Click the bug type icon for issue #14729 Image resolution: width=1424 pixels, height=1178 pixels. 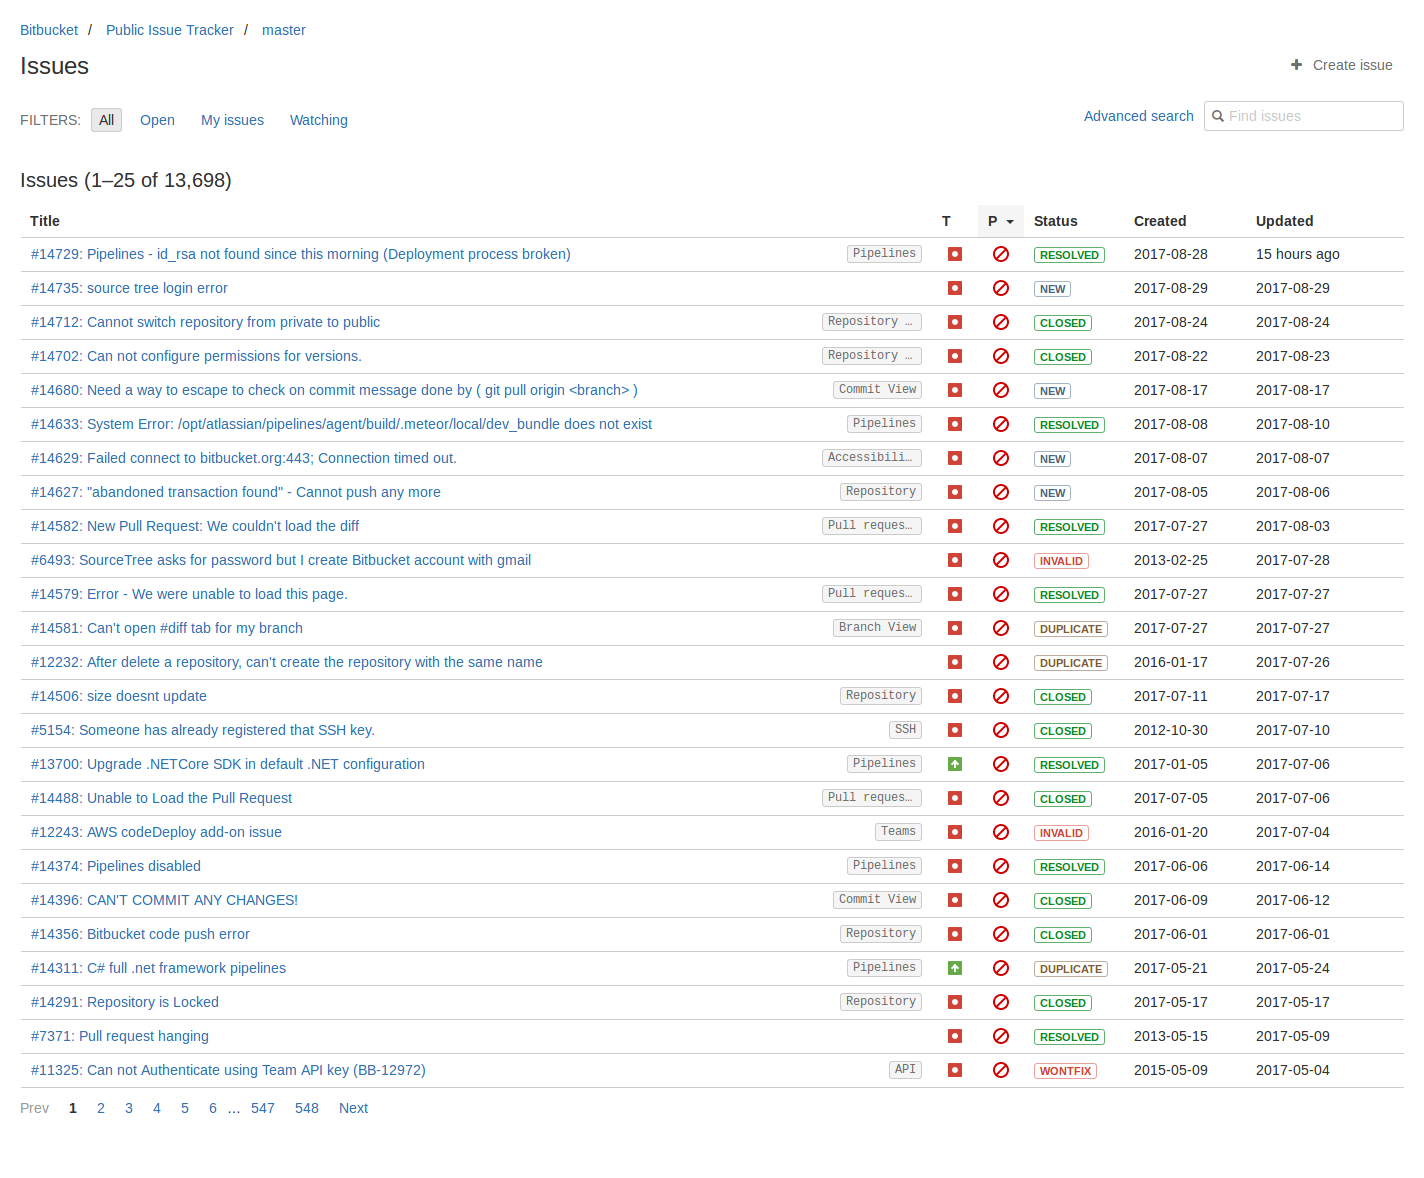955,254
